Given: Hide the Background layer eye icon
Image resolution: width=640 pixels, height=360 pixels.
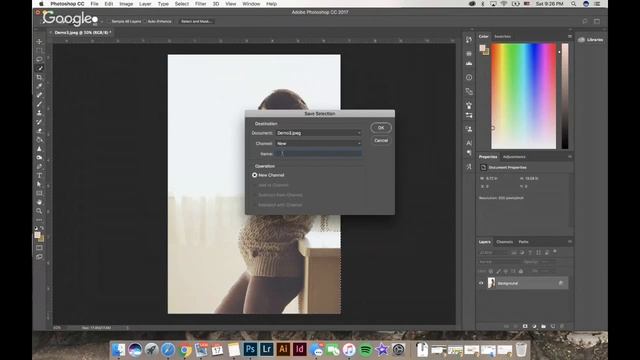Looking at the screenshot, I should [481, 283].
